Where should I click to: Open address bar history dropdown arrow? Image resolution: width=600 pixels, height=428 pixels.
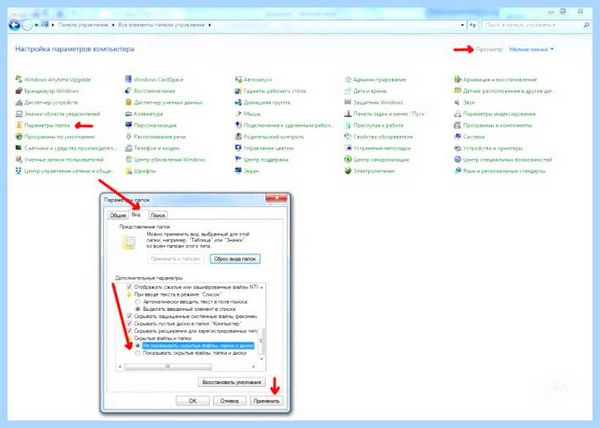[462, 25]
